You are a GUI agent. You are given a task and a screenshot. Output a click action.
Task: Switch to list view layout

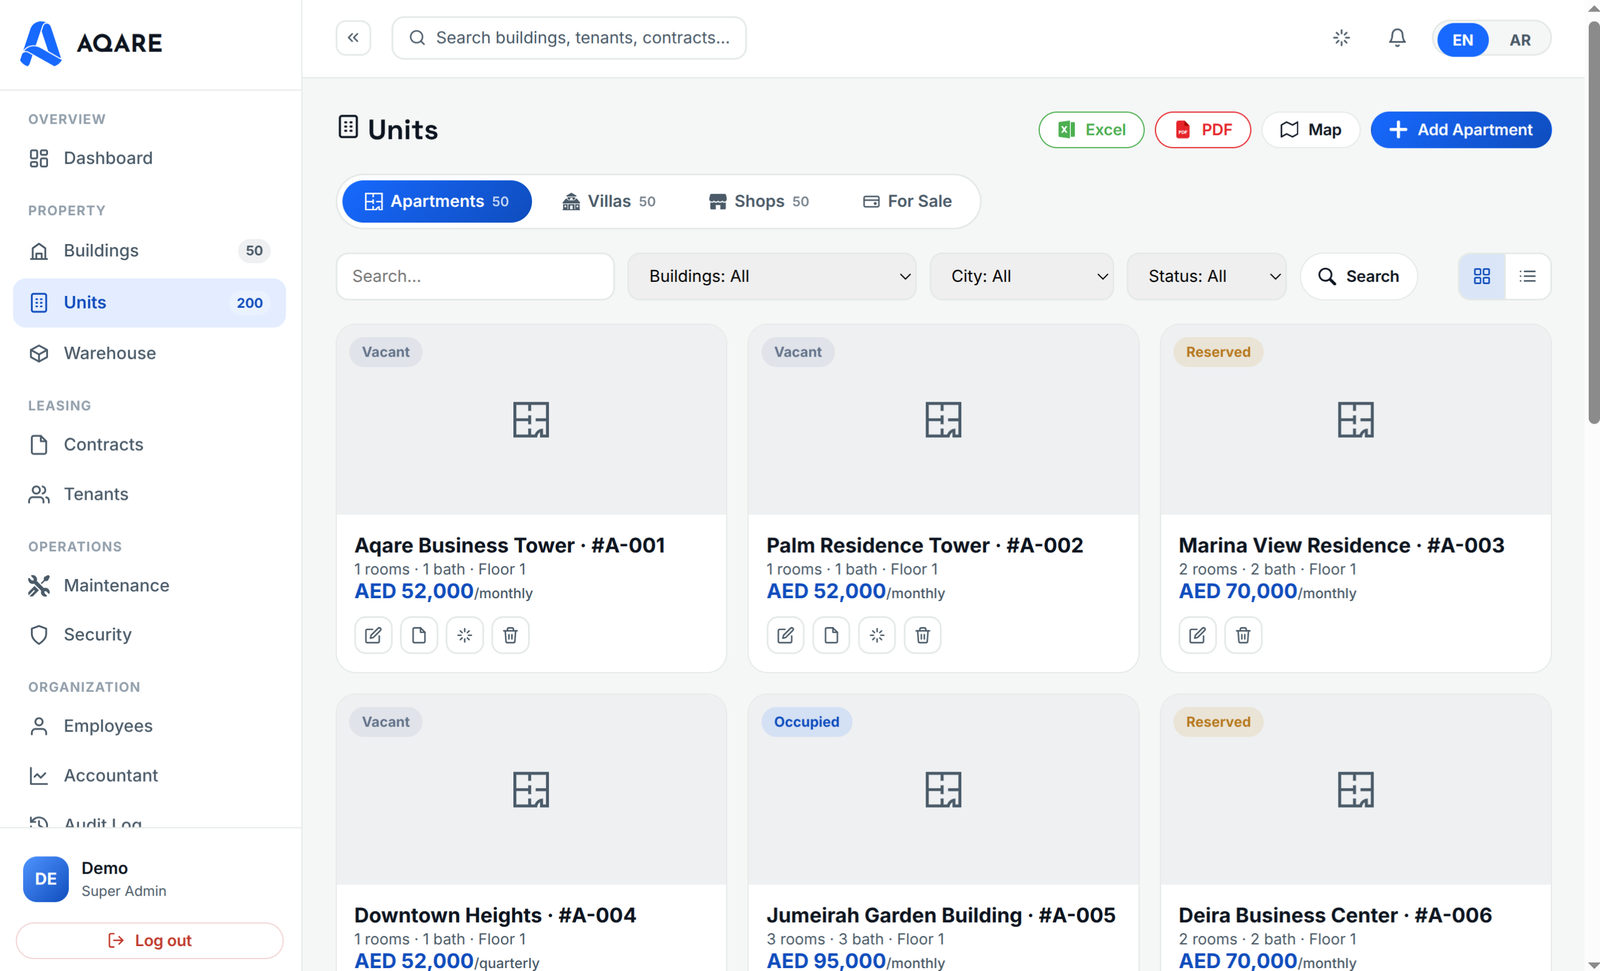click(1528, 276)
